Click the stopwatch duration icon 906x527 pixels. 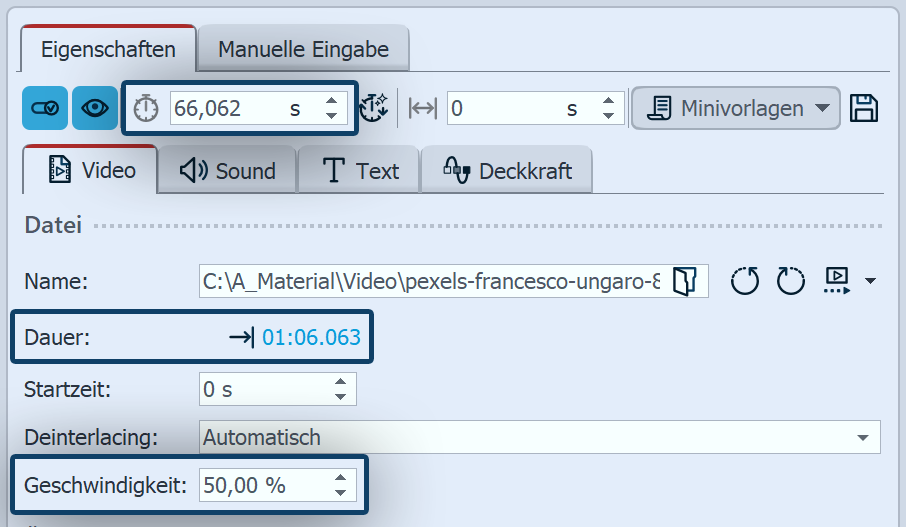pyautogui.click(x=147, y=109)
